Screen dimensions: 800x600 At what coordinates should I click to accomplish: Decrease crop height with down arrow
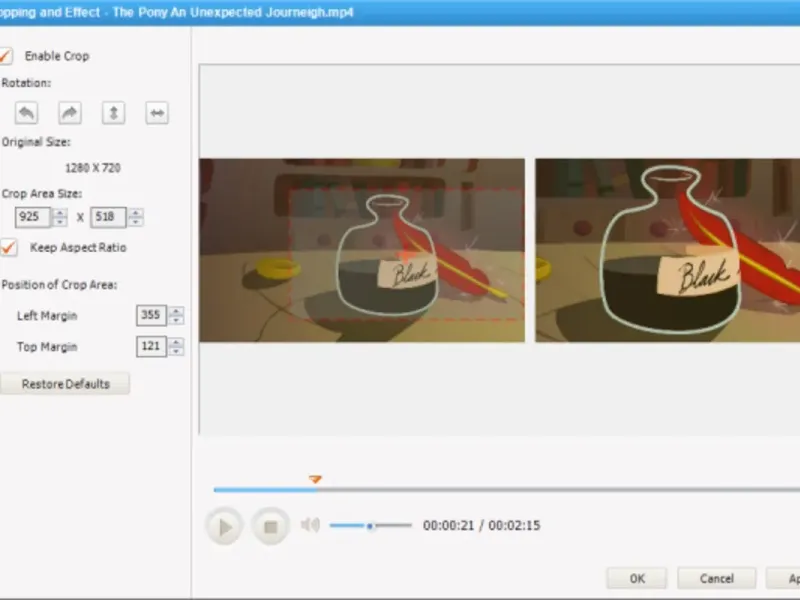pos(136,221)
